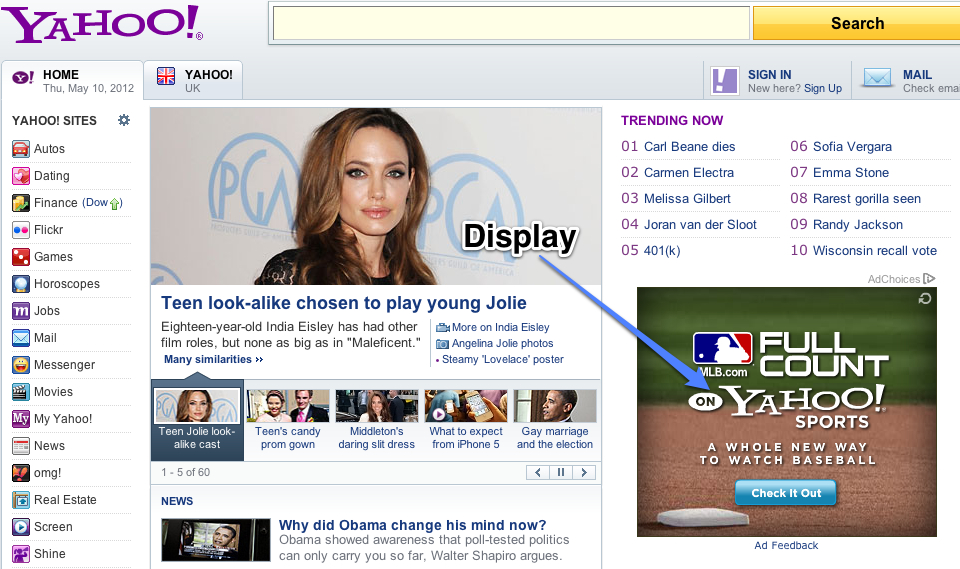Switch to the HOME tab
Screen dimensions: 960x569
(72, 80)
